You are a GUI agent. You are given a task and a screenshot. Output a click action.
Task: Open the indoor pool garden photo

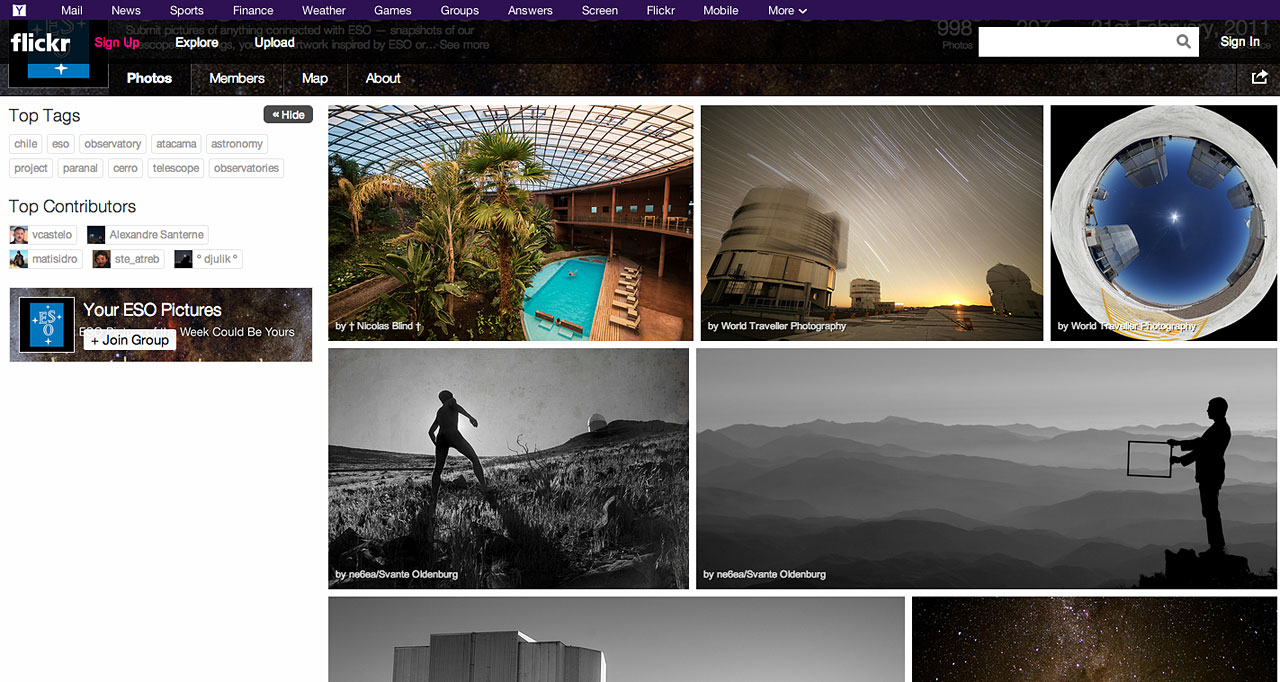point(510,222)
